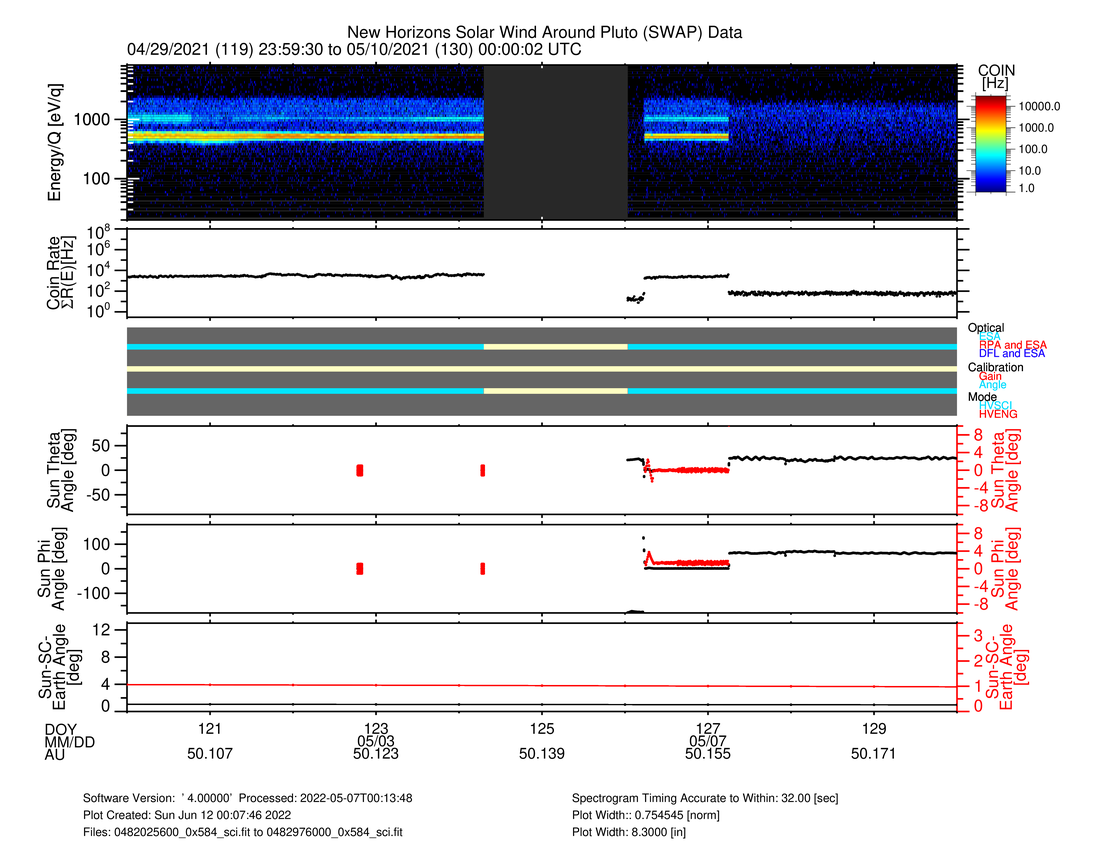Click the DOY 125 tick label

pyautogui.click(x=542, y=728)
